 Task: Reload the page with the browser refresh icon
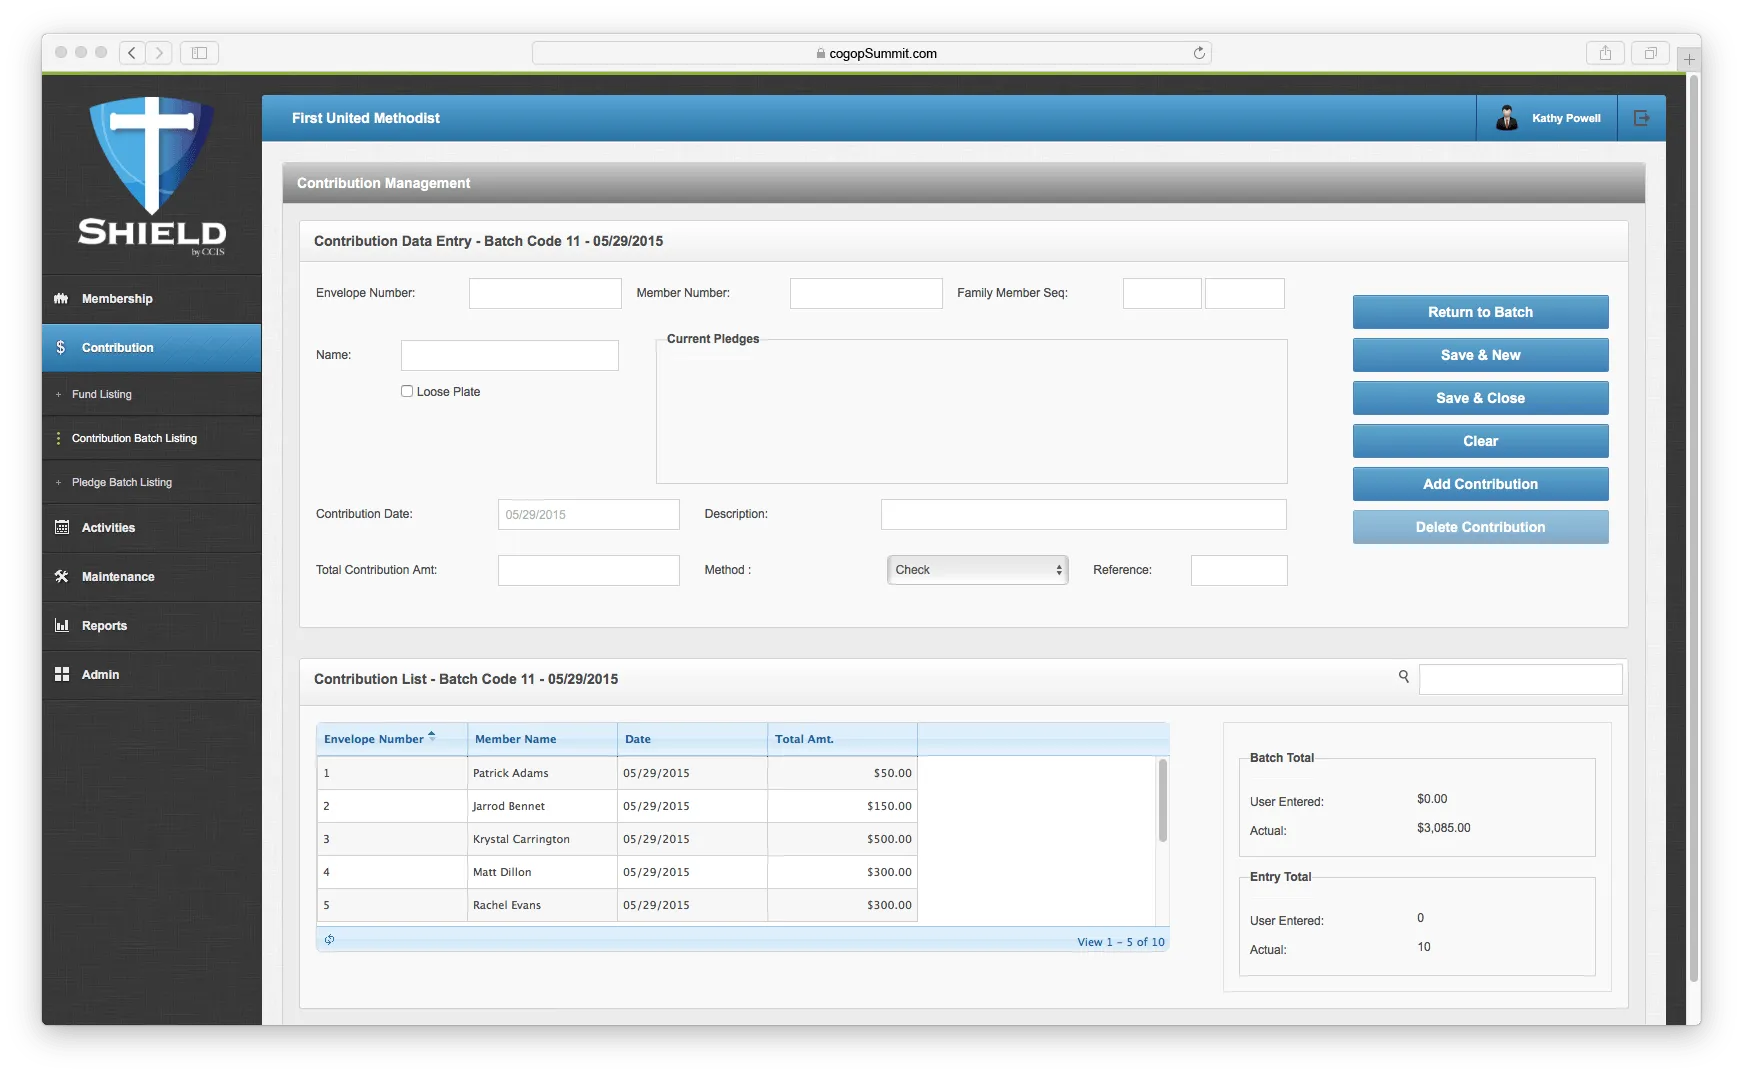coord(1199,53)
